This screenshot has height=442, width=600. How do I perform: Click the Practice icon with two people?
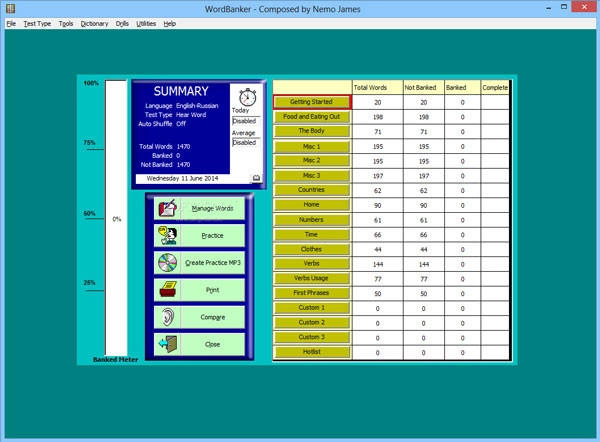pos(167,236)
